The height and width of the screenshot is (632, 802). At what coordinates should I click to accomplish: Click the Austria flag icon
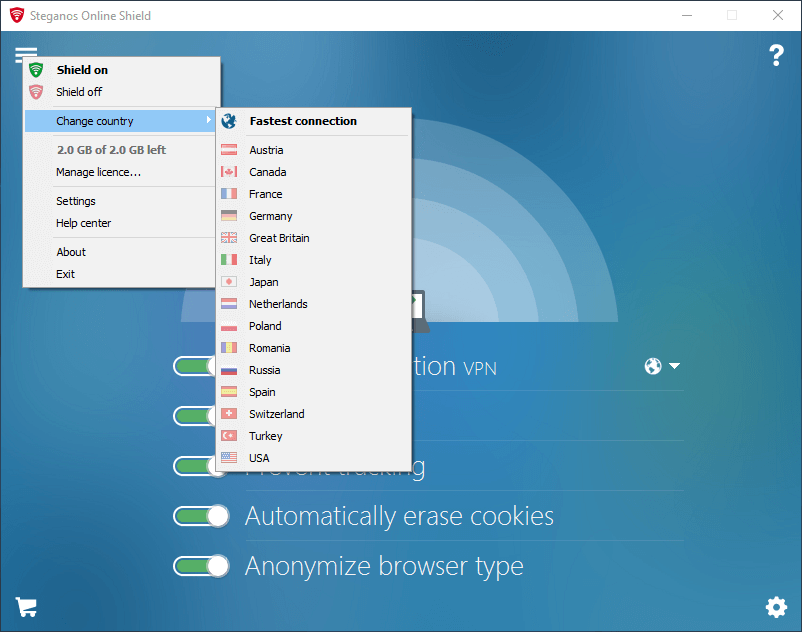click(x=229, y=150)
